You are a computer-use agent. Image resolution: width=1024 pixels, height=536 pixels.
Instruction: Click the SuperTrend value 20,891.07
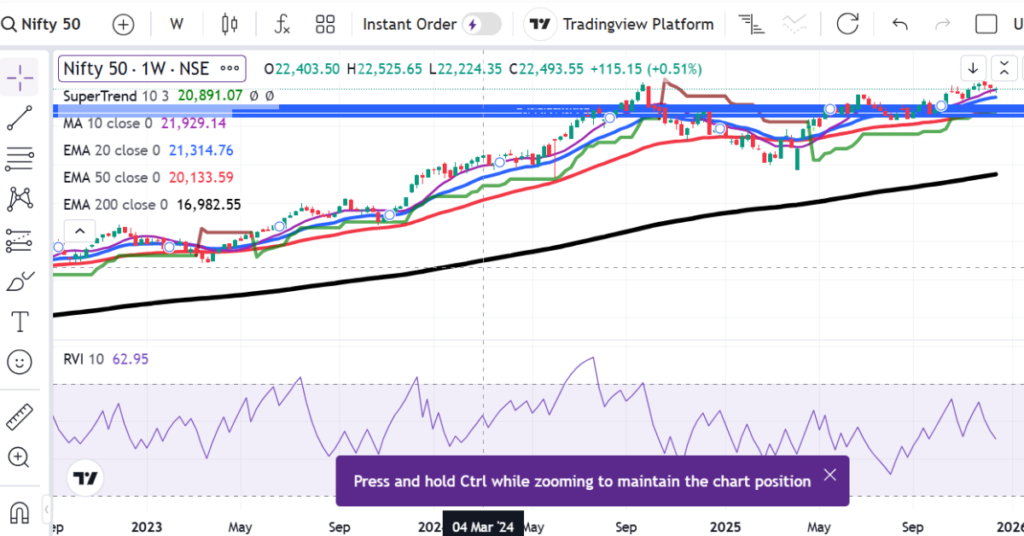[x=210, y=96]
